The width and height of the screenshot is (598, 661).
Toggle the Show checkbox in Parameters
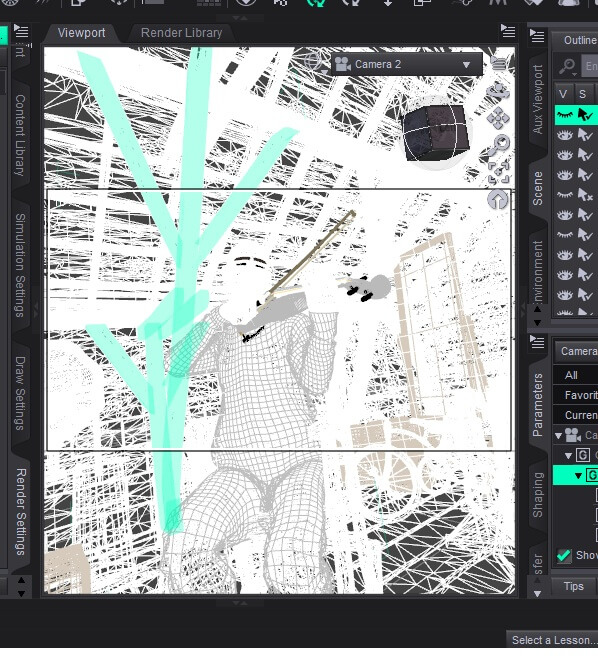coord(564,555)
